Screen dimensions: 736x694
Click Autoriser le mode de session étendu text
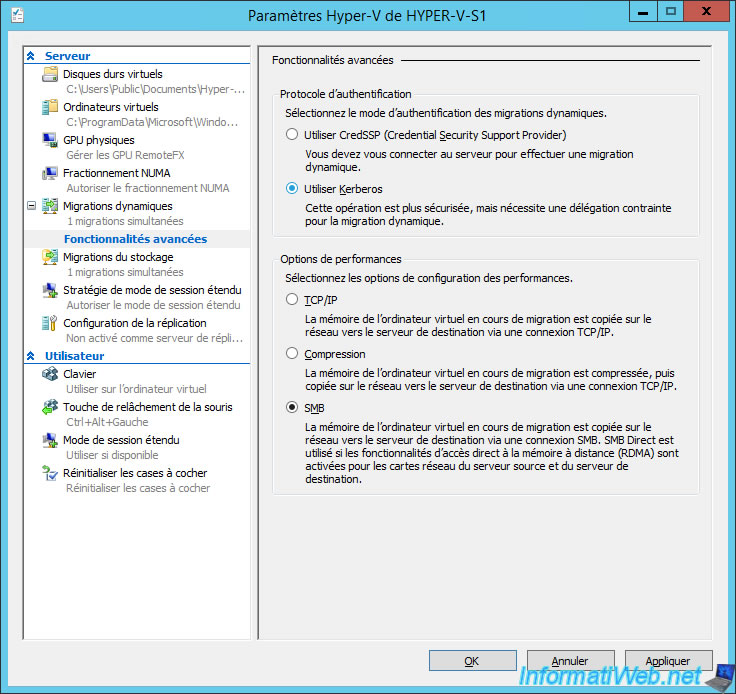coord(153,305)
